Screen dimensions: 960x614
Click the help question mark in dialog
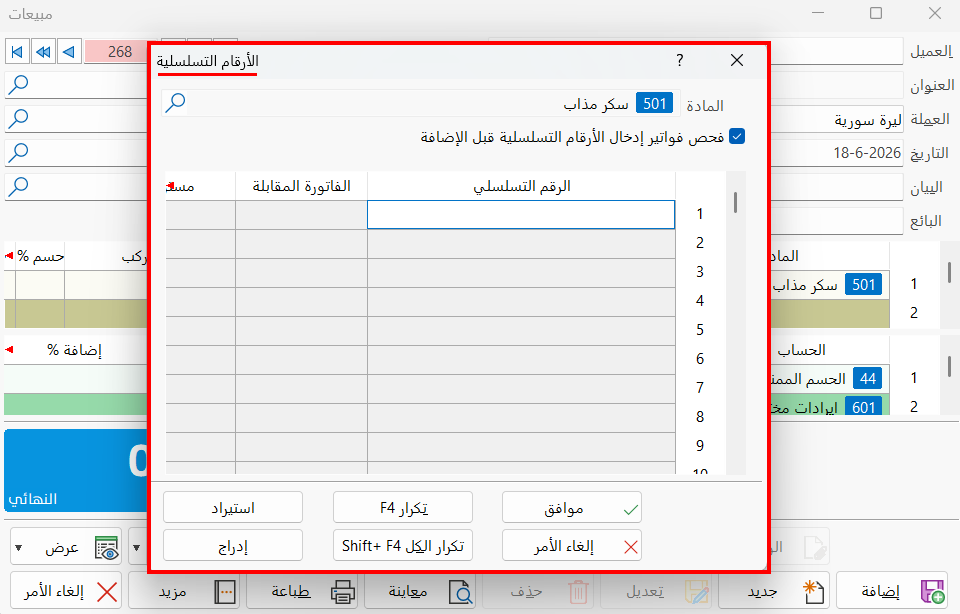click(x=680, y=60)
